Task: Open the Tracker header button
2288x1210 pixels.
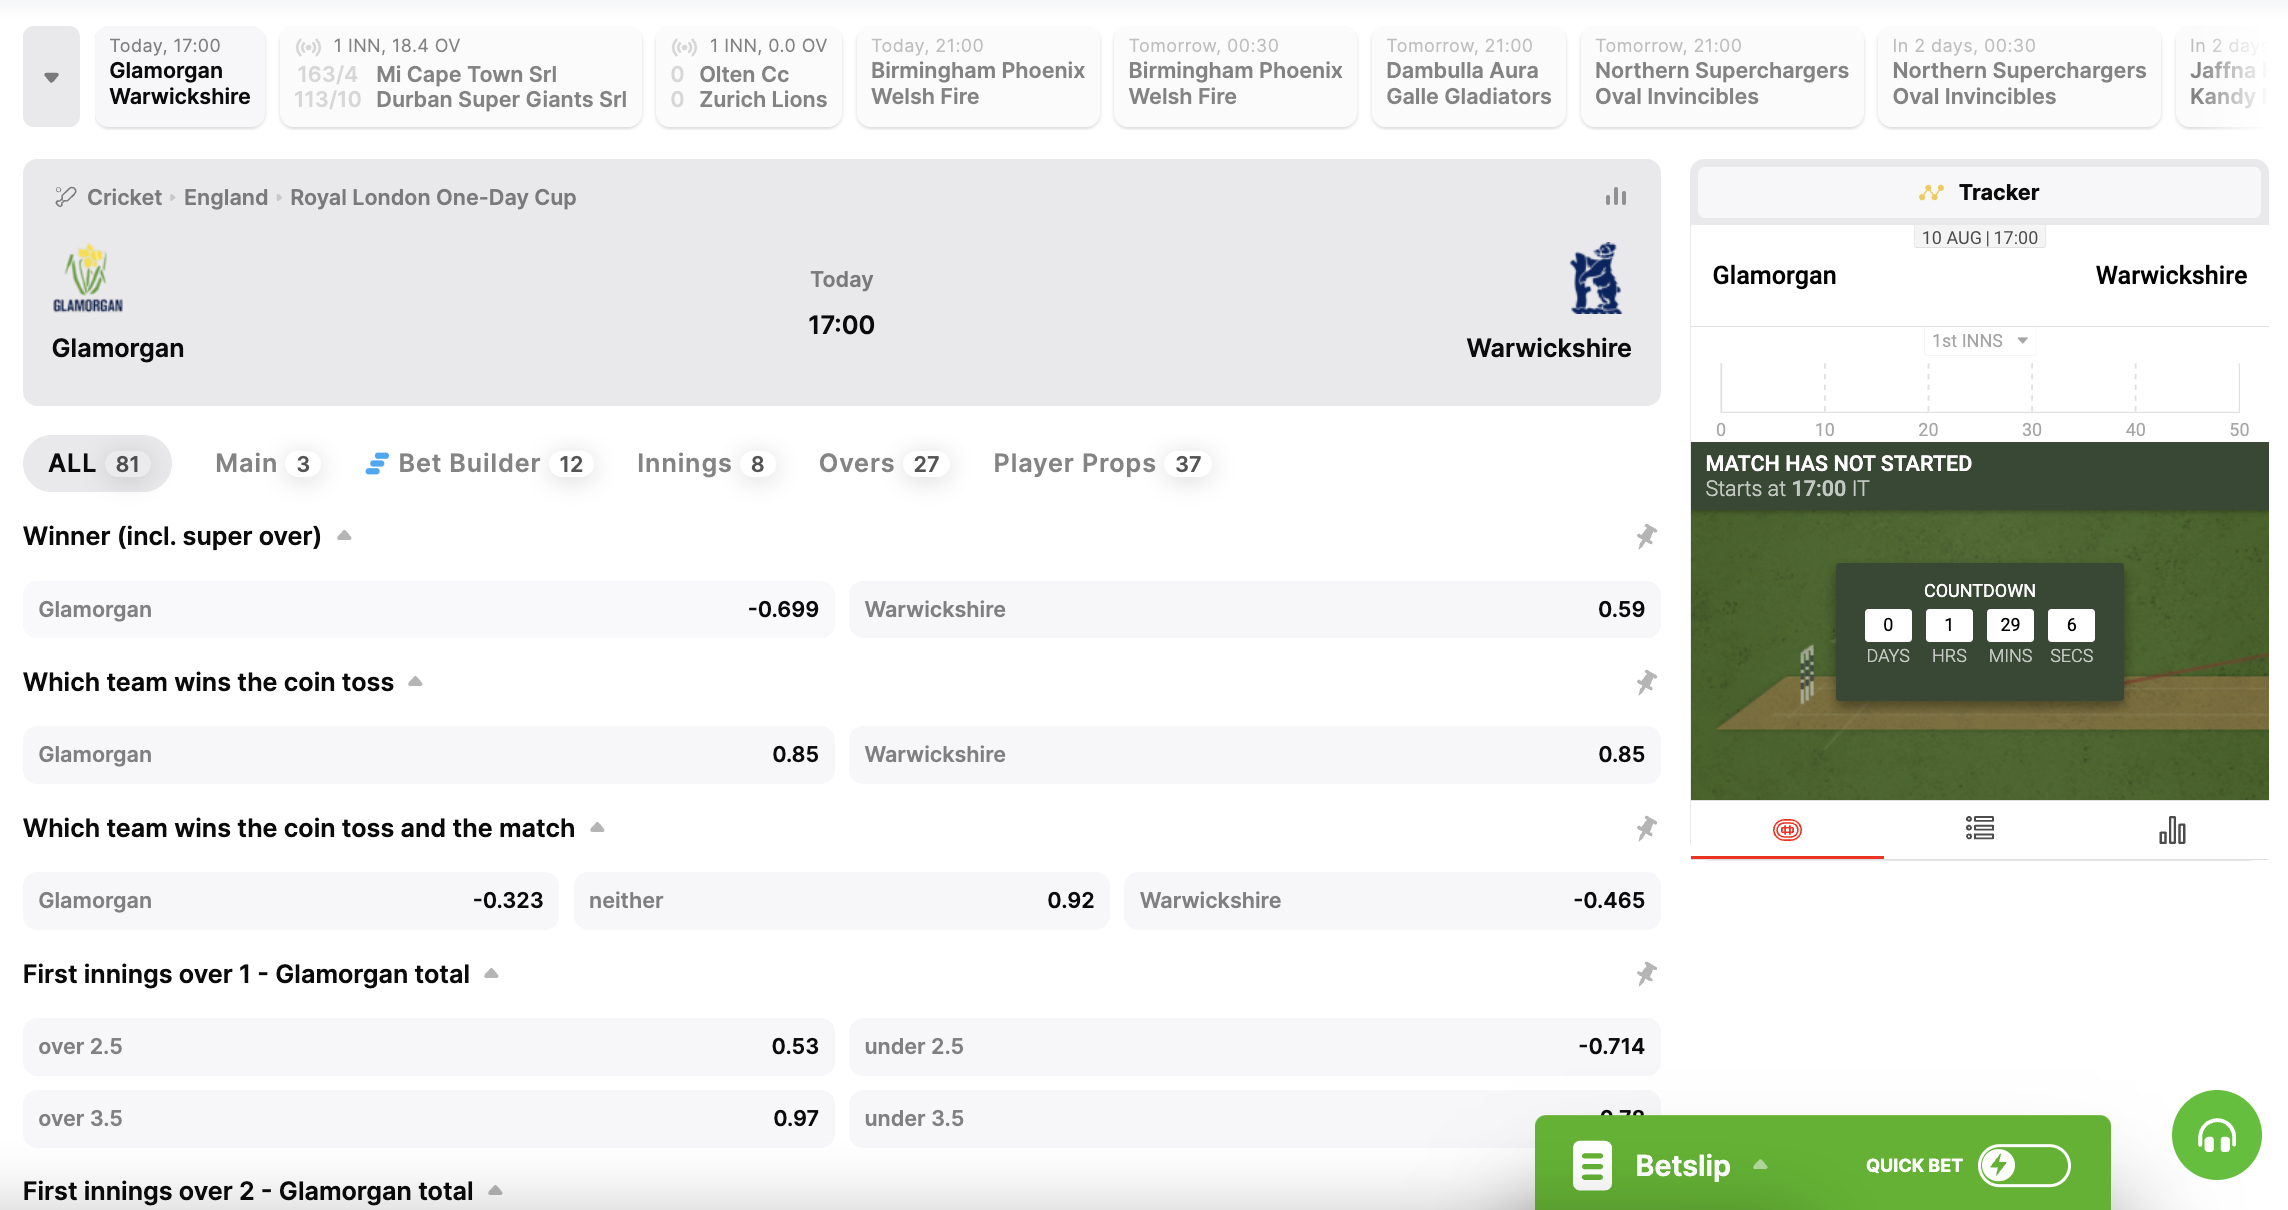Action: (1980, 193)
